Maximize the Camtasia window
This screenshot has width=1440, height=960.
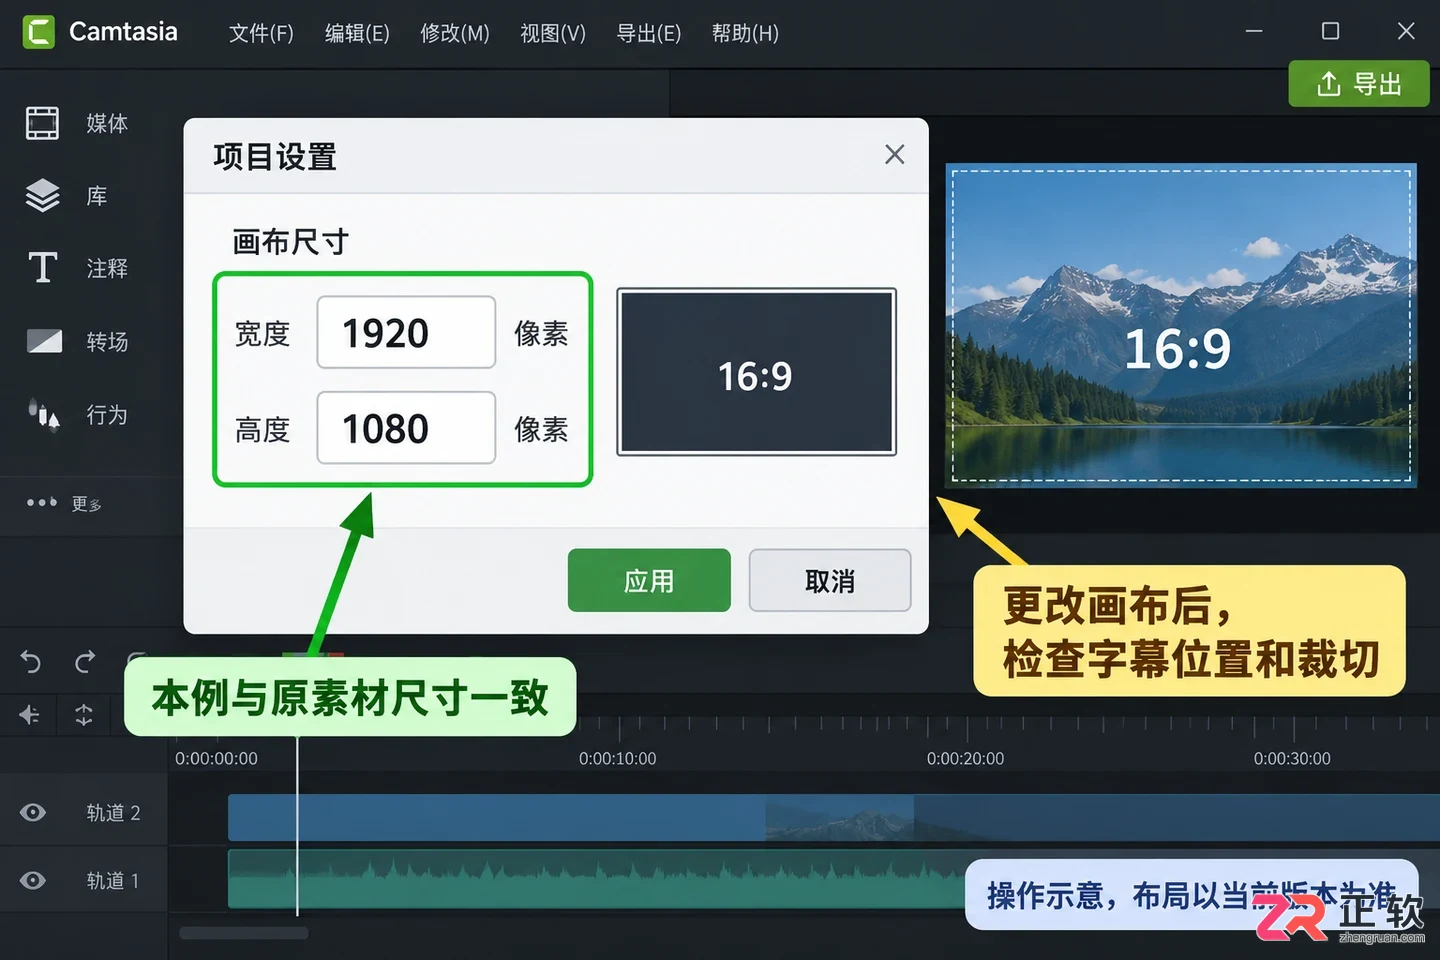1330,32
